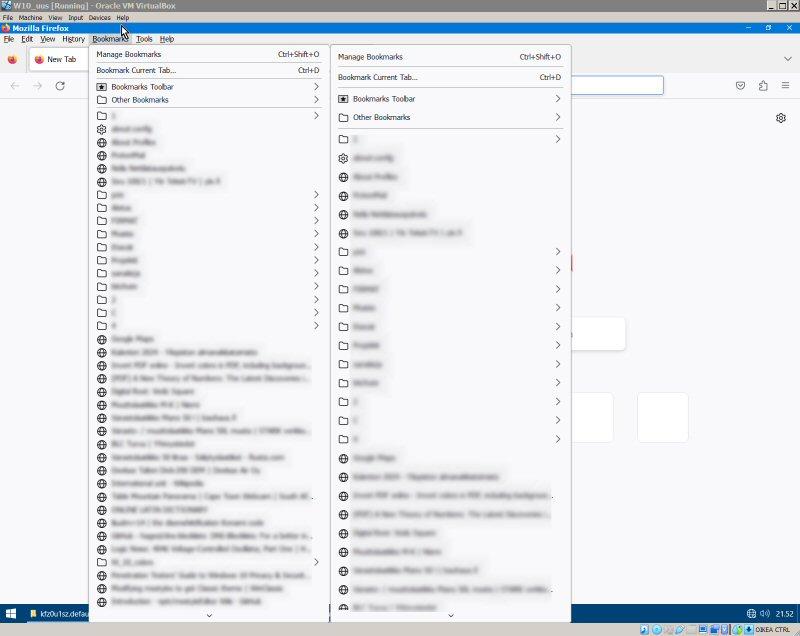Click the Reload page button

60,86
